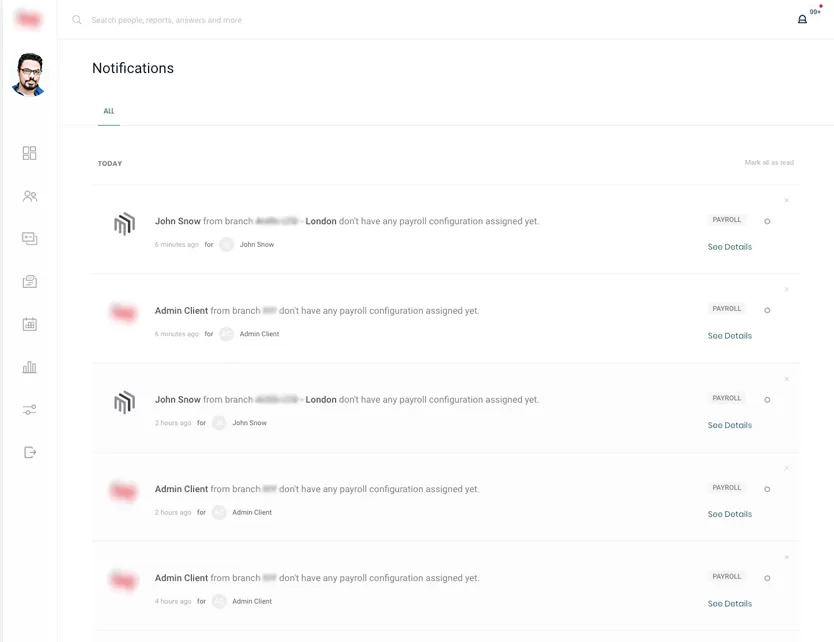Toggle read circle on second Admin Client notification
The image size is (834, 642).
click(x=767, y=489)
